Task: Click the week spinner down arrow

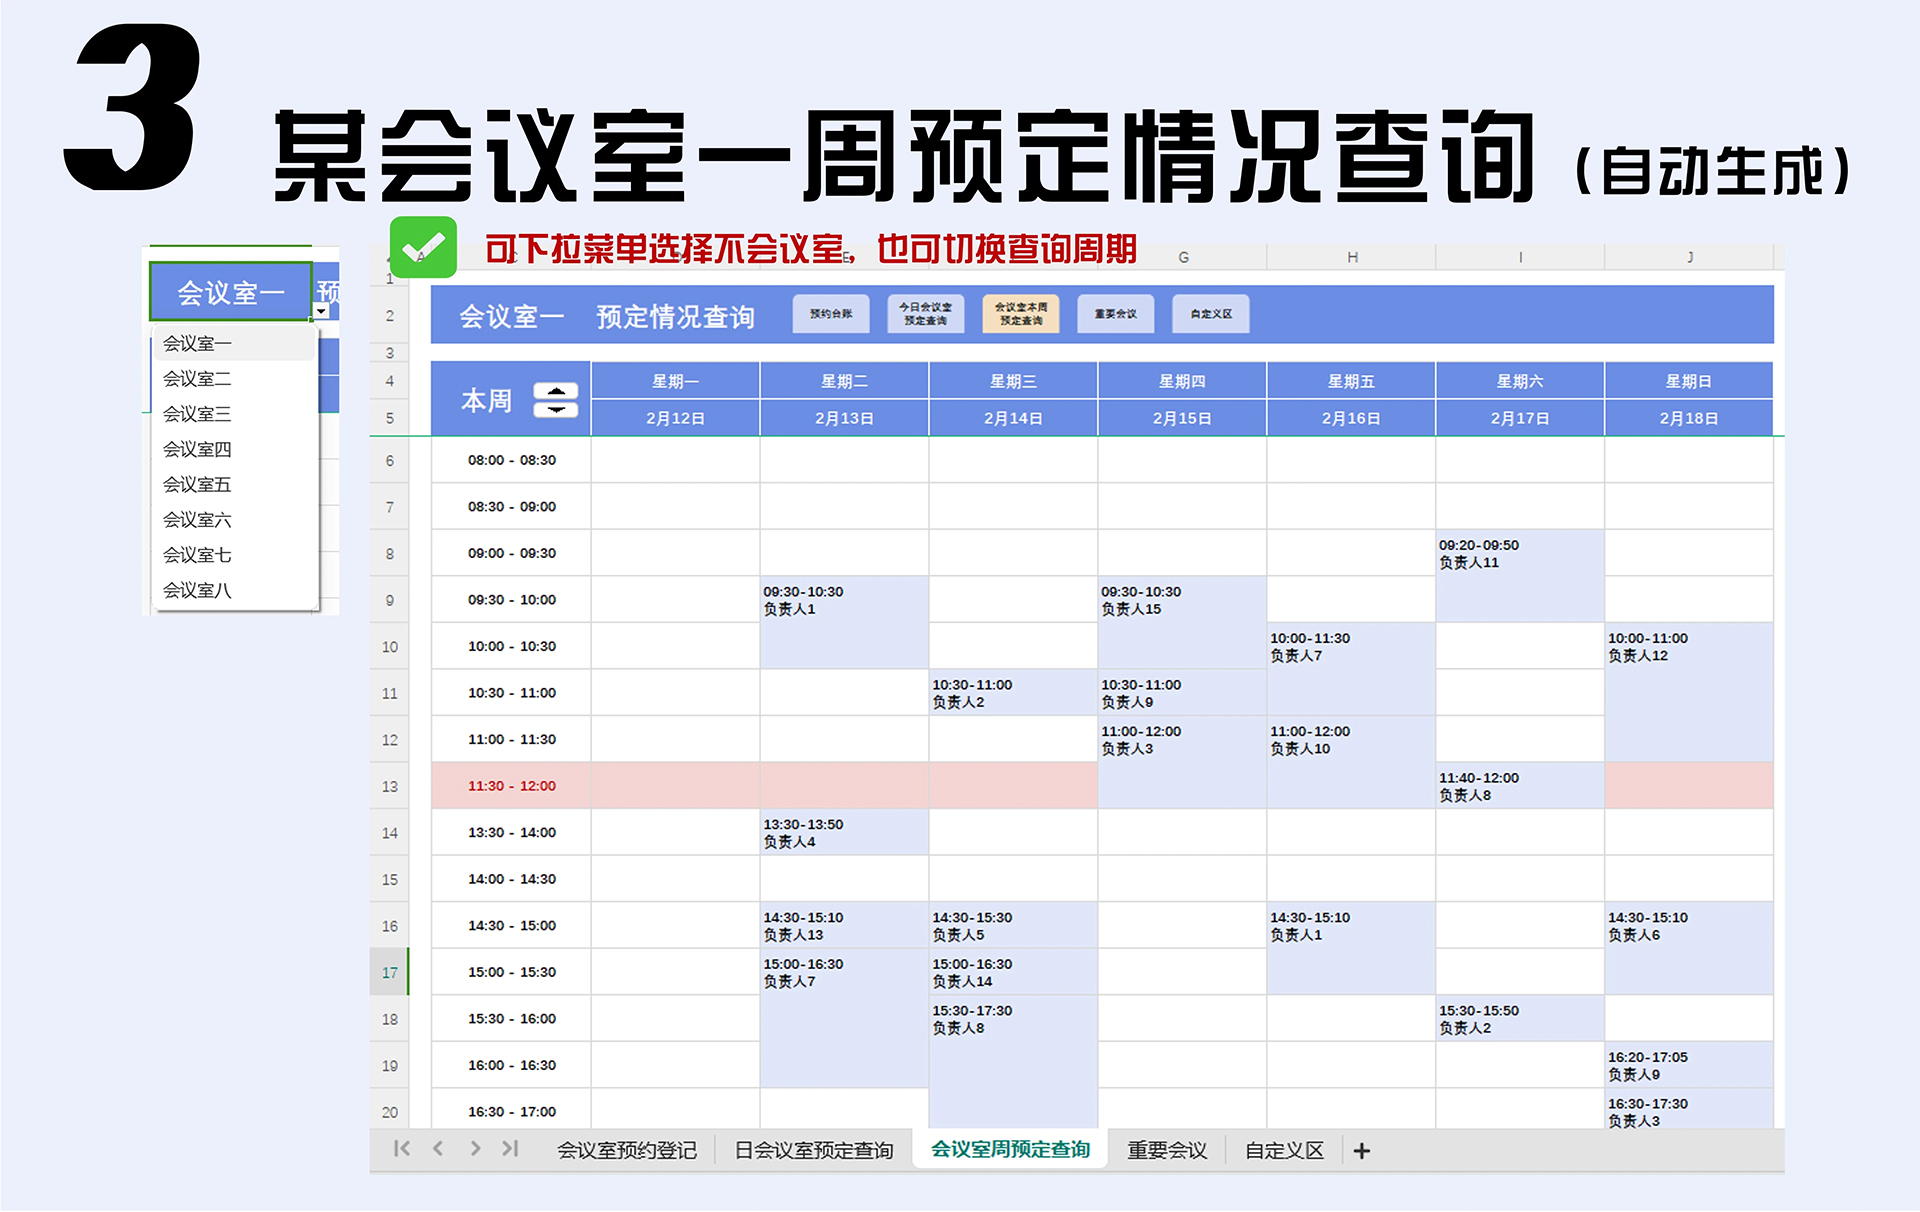Action: pos(556,409)
